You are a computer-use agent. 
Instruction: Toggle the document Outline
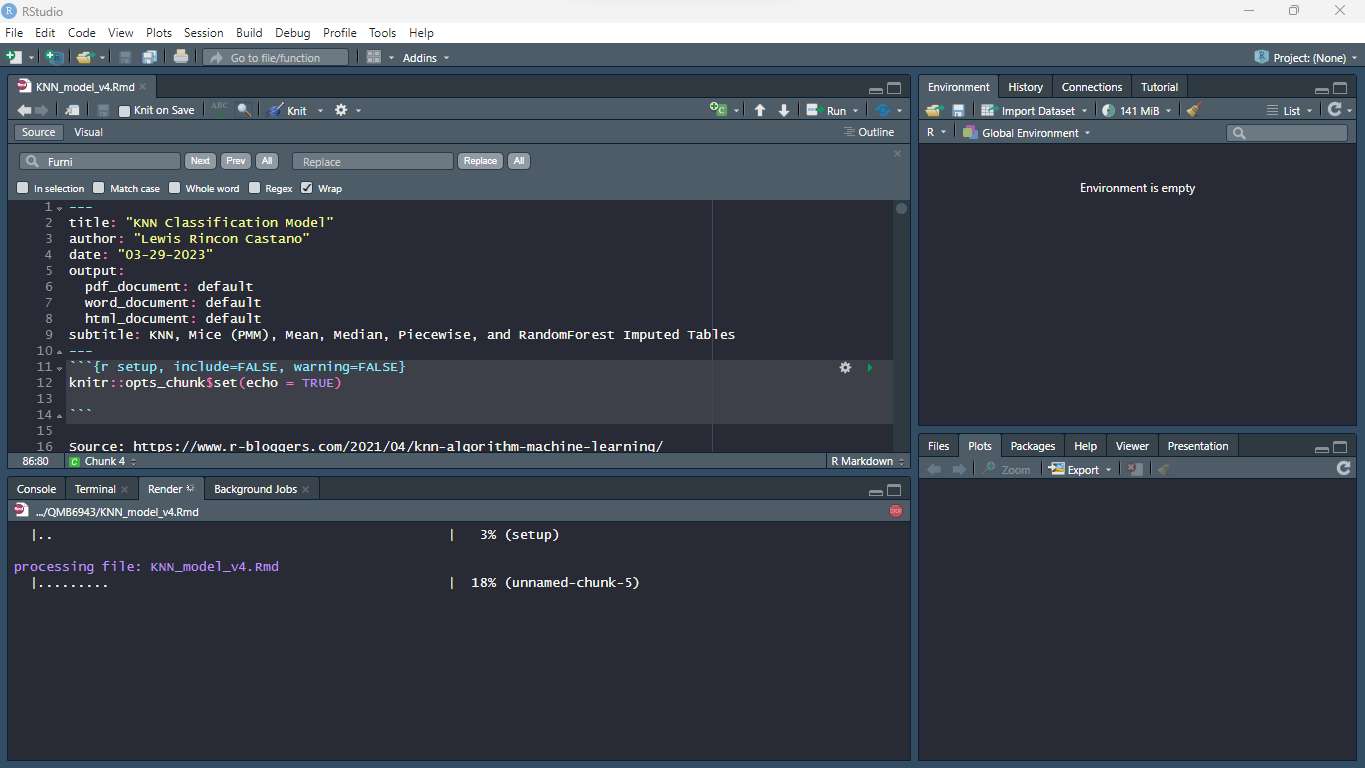click(869, 132)
